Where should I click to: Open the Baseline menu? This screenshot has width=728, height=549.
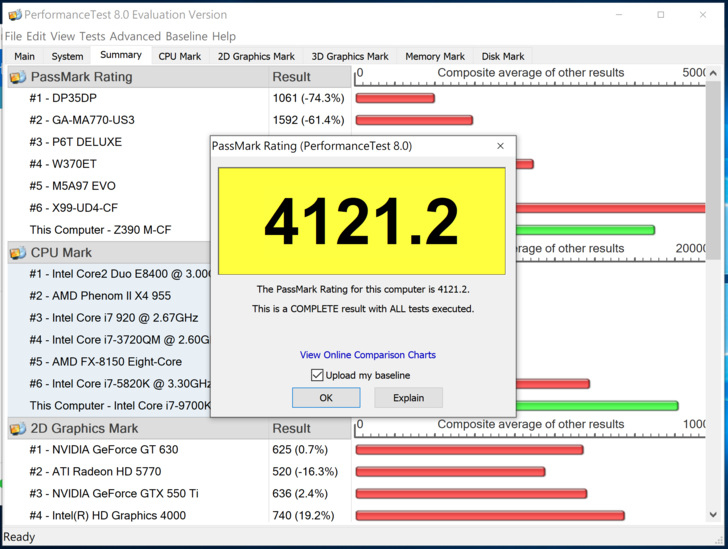click(186, 36)
